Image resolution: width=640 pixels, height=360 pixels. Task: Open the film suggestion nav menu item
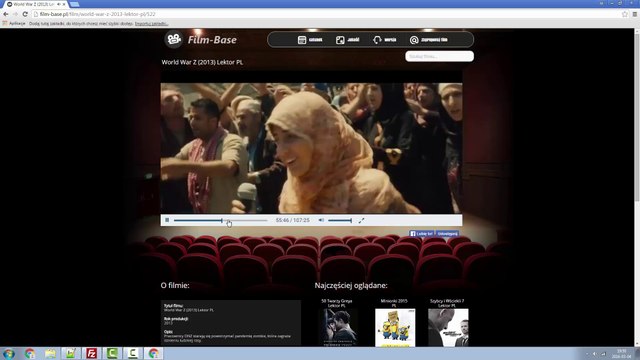coord(434,40)
